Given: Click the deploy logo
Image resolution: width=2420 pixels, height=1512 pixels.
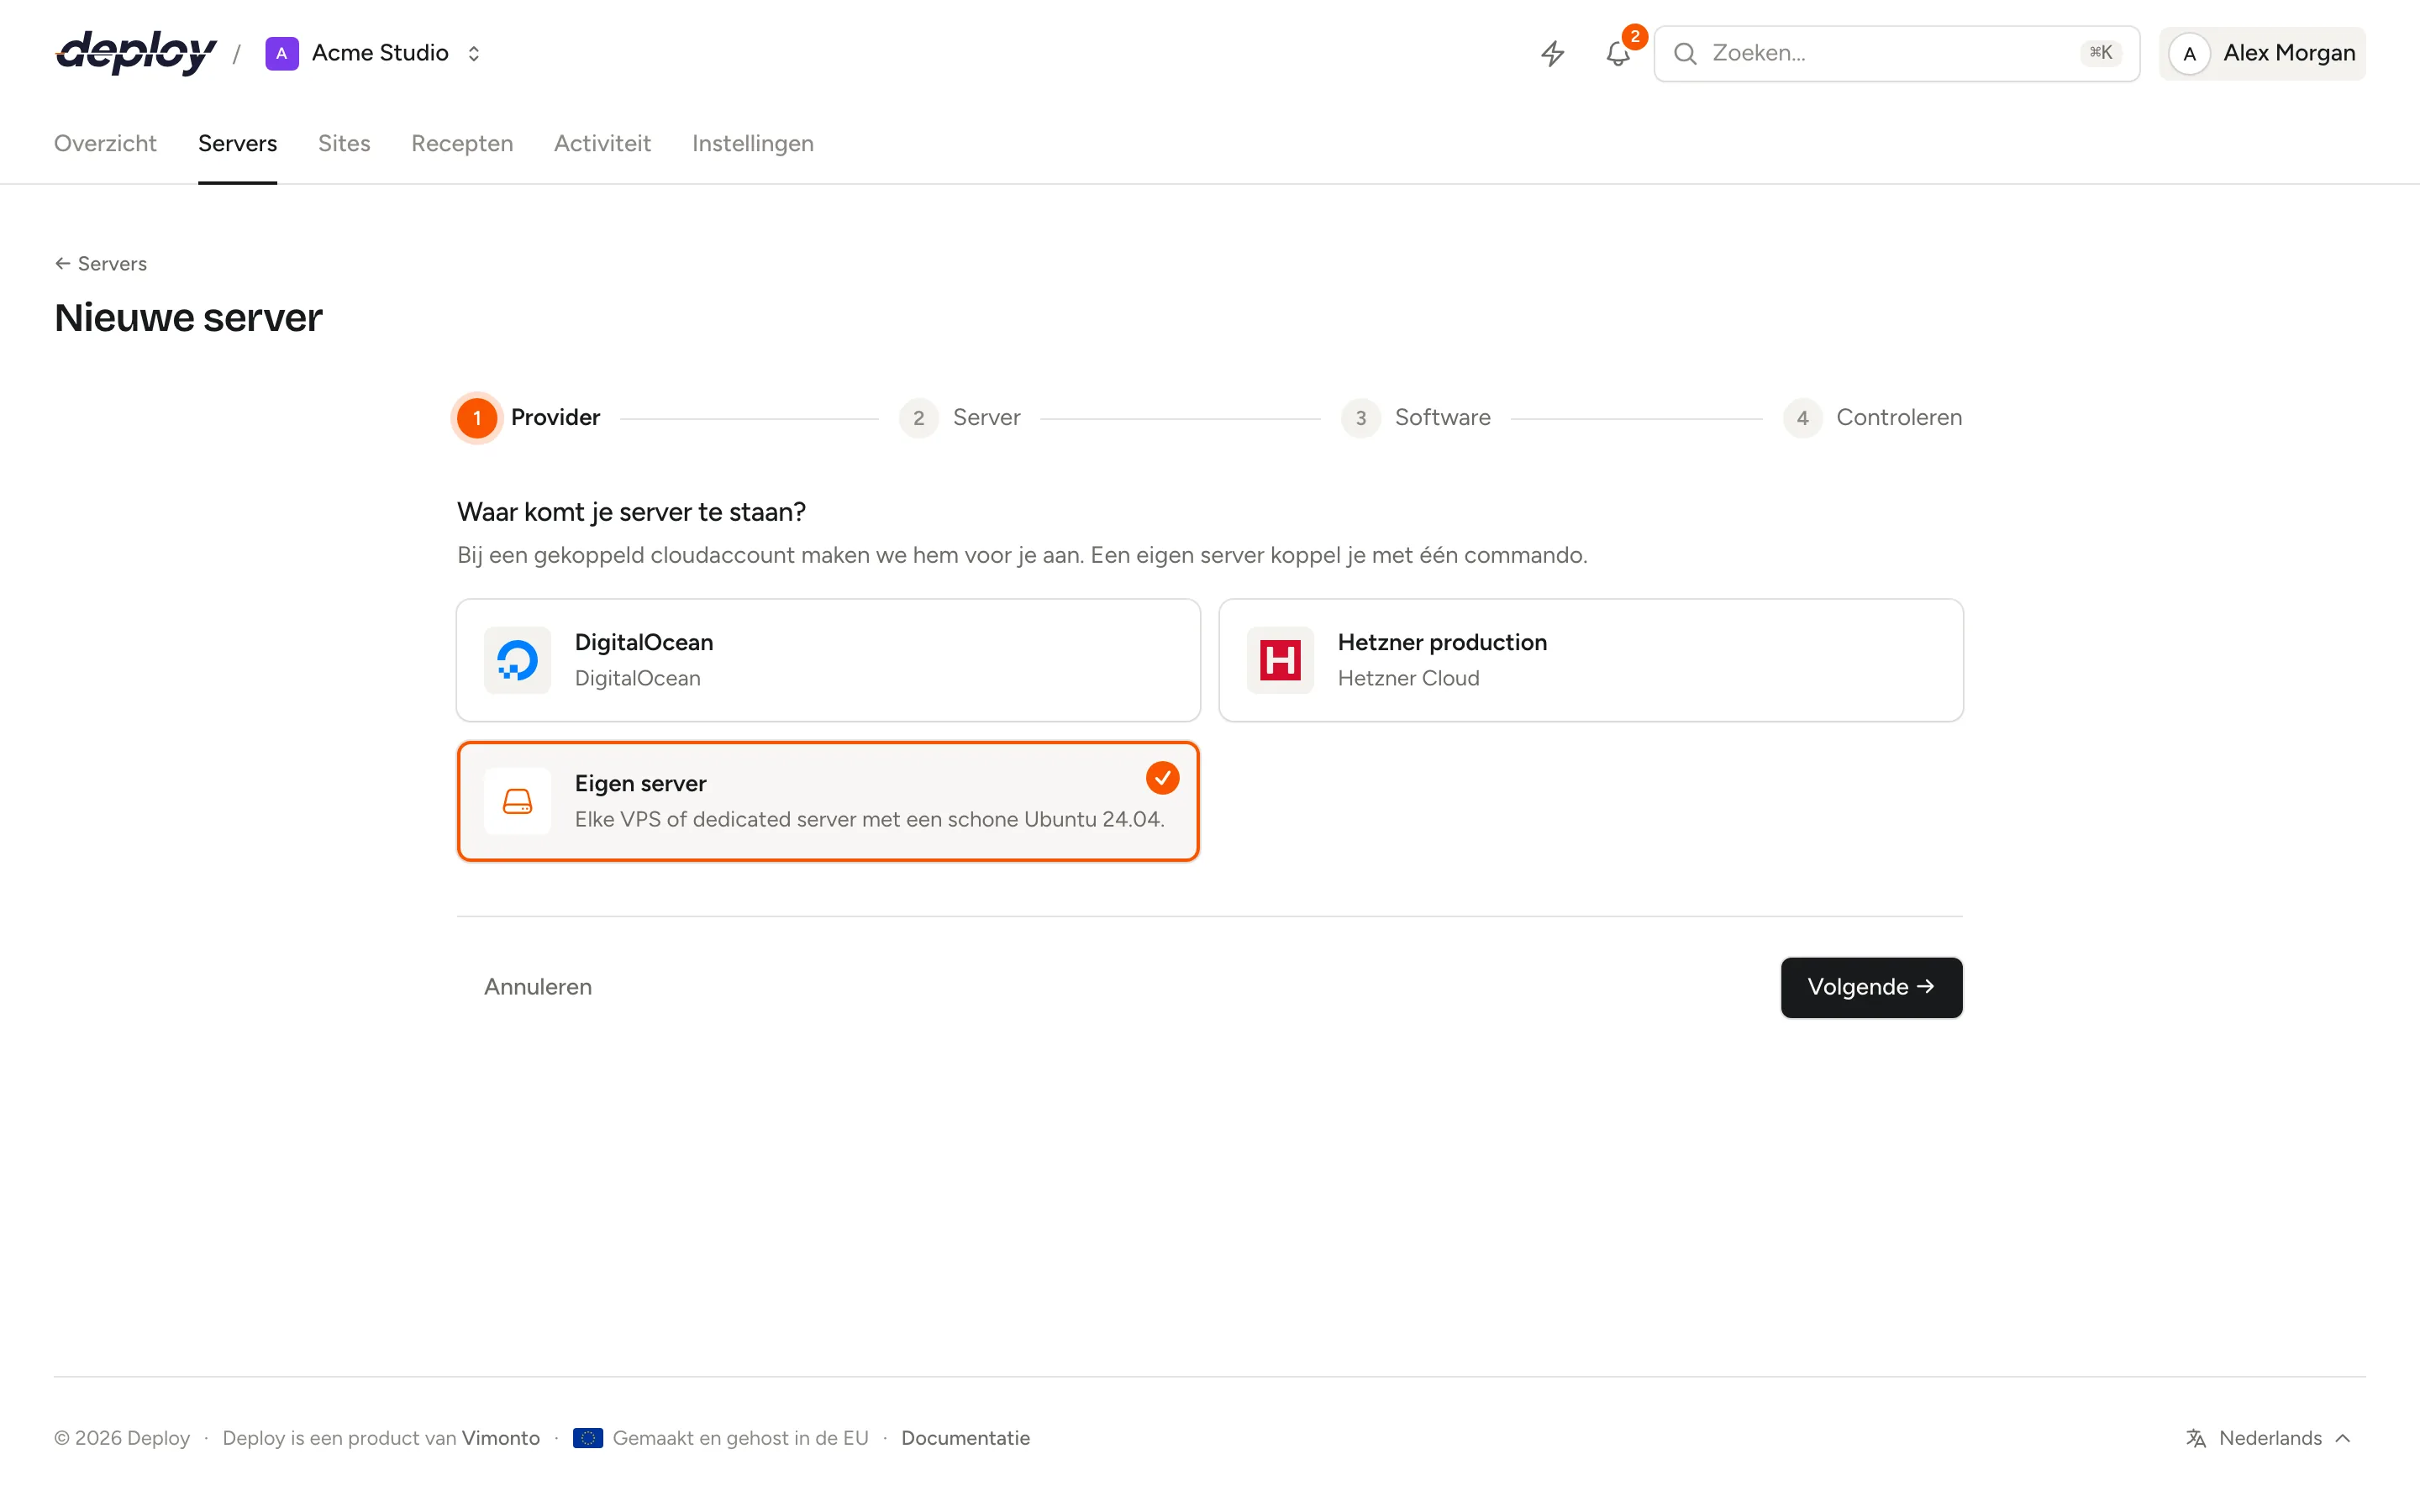Looking at the screenshot, I should (135, 53).
